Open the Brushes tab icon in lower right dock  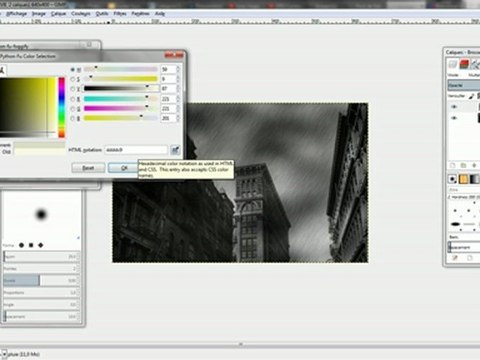[x=452, y=179]
